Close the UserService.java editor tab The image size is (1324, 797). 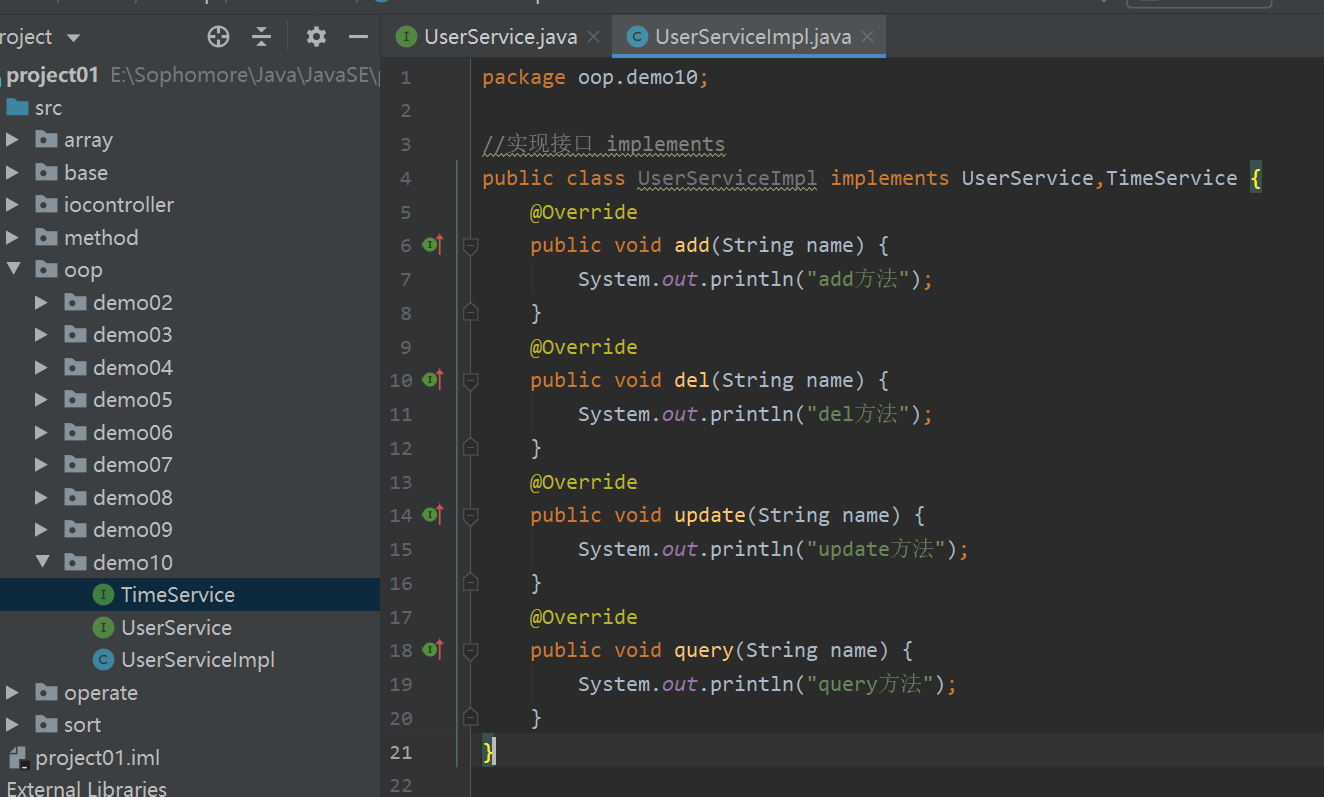coord(594,37)
